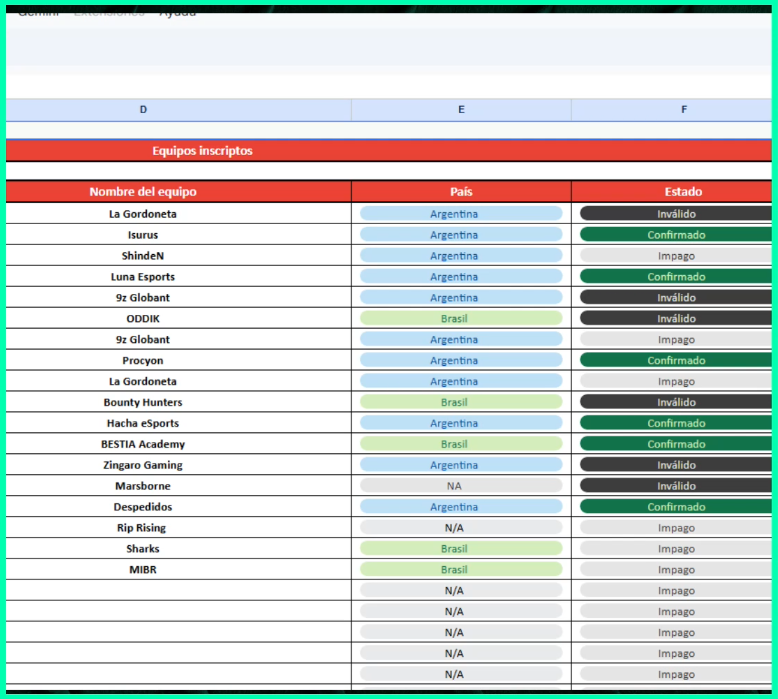
Task: Open Marsborne row's Inválido status dropdown
Action: 676,486
